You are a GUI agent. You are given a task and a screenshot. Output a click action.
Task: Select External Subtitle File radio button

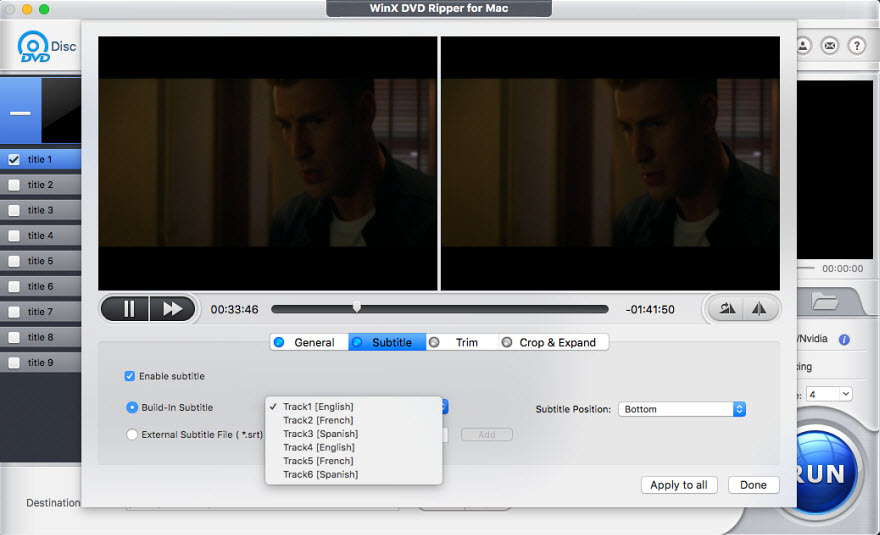pos(132,434)
